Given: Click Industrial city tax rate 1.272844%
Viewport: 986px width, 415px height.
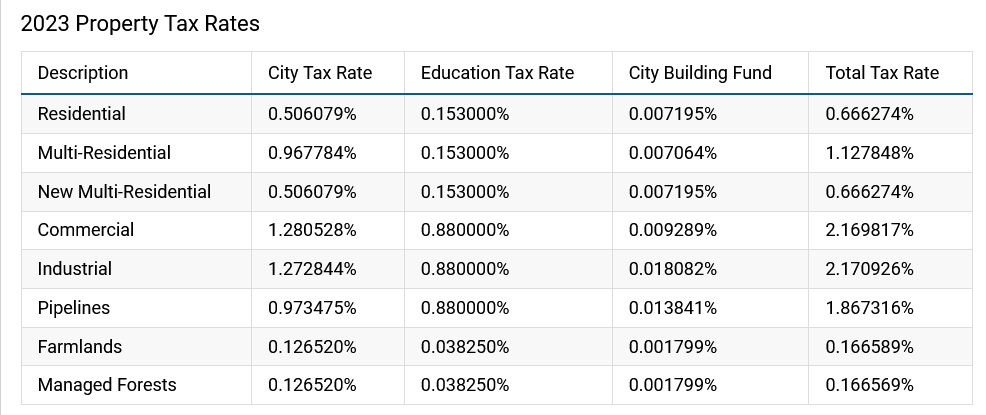Looking at the screenshot, I should click(x=312, y=269).
